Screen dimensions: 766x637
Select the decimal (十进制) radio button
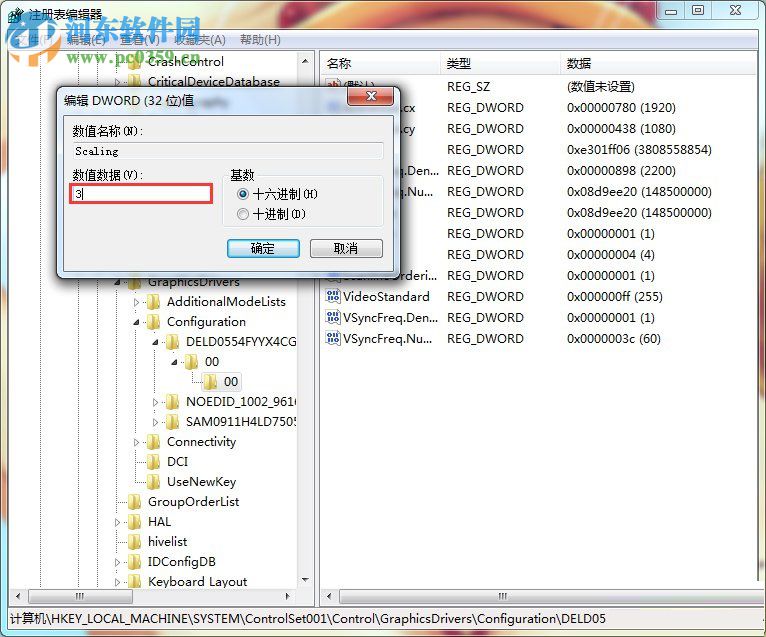point(243,214)
